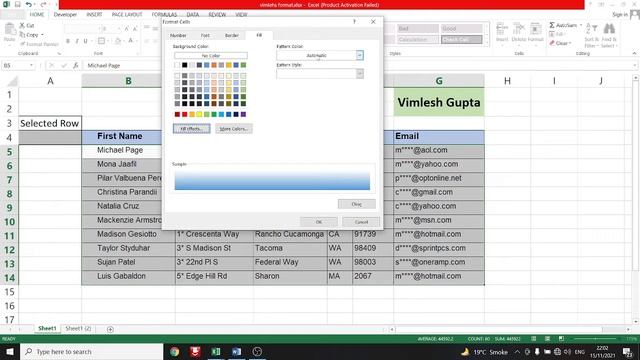This screenshot has width=640, height=360.
Task: Click the Decrease Font Size icon
Action: pyautogui.click(x=135, y=29)
